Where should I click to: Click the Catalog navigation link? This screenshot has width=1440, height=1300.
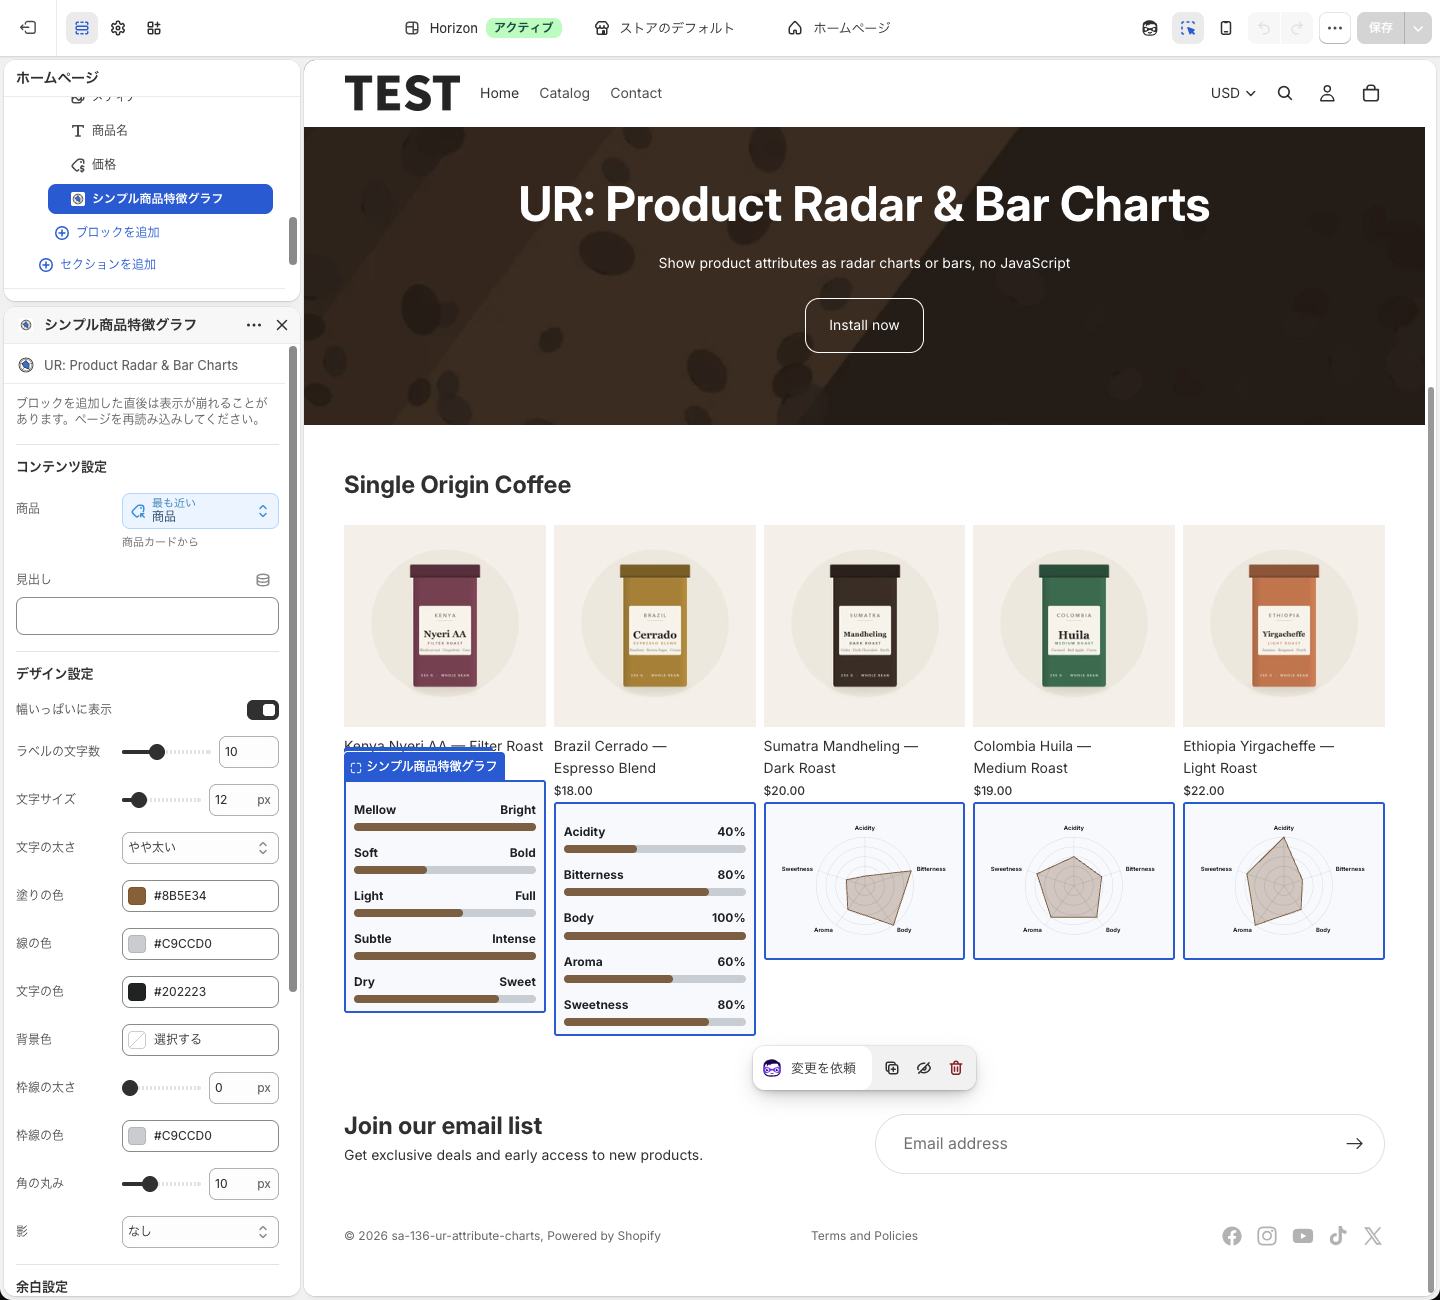click(x=564, y=93)
